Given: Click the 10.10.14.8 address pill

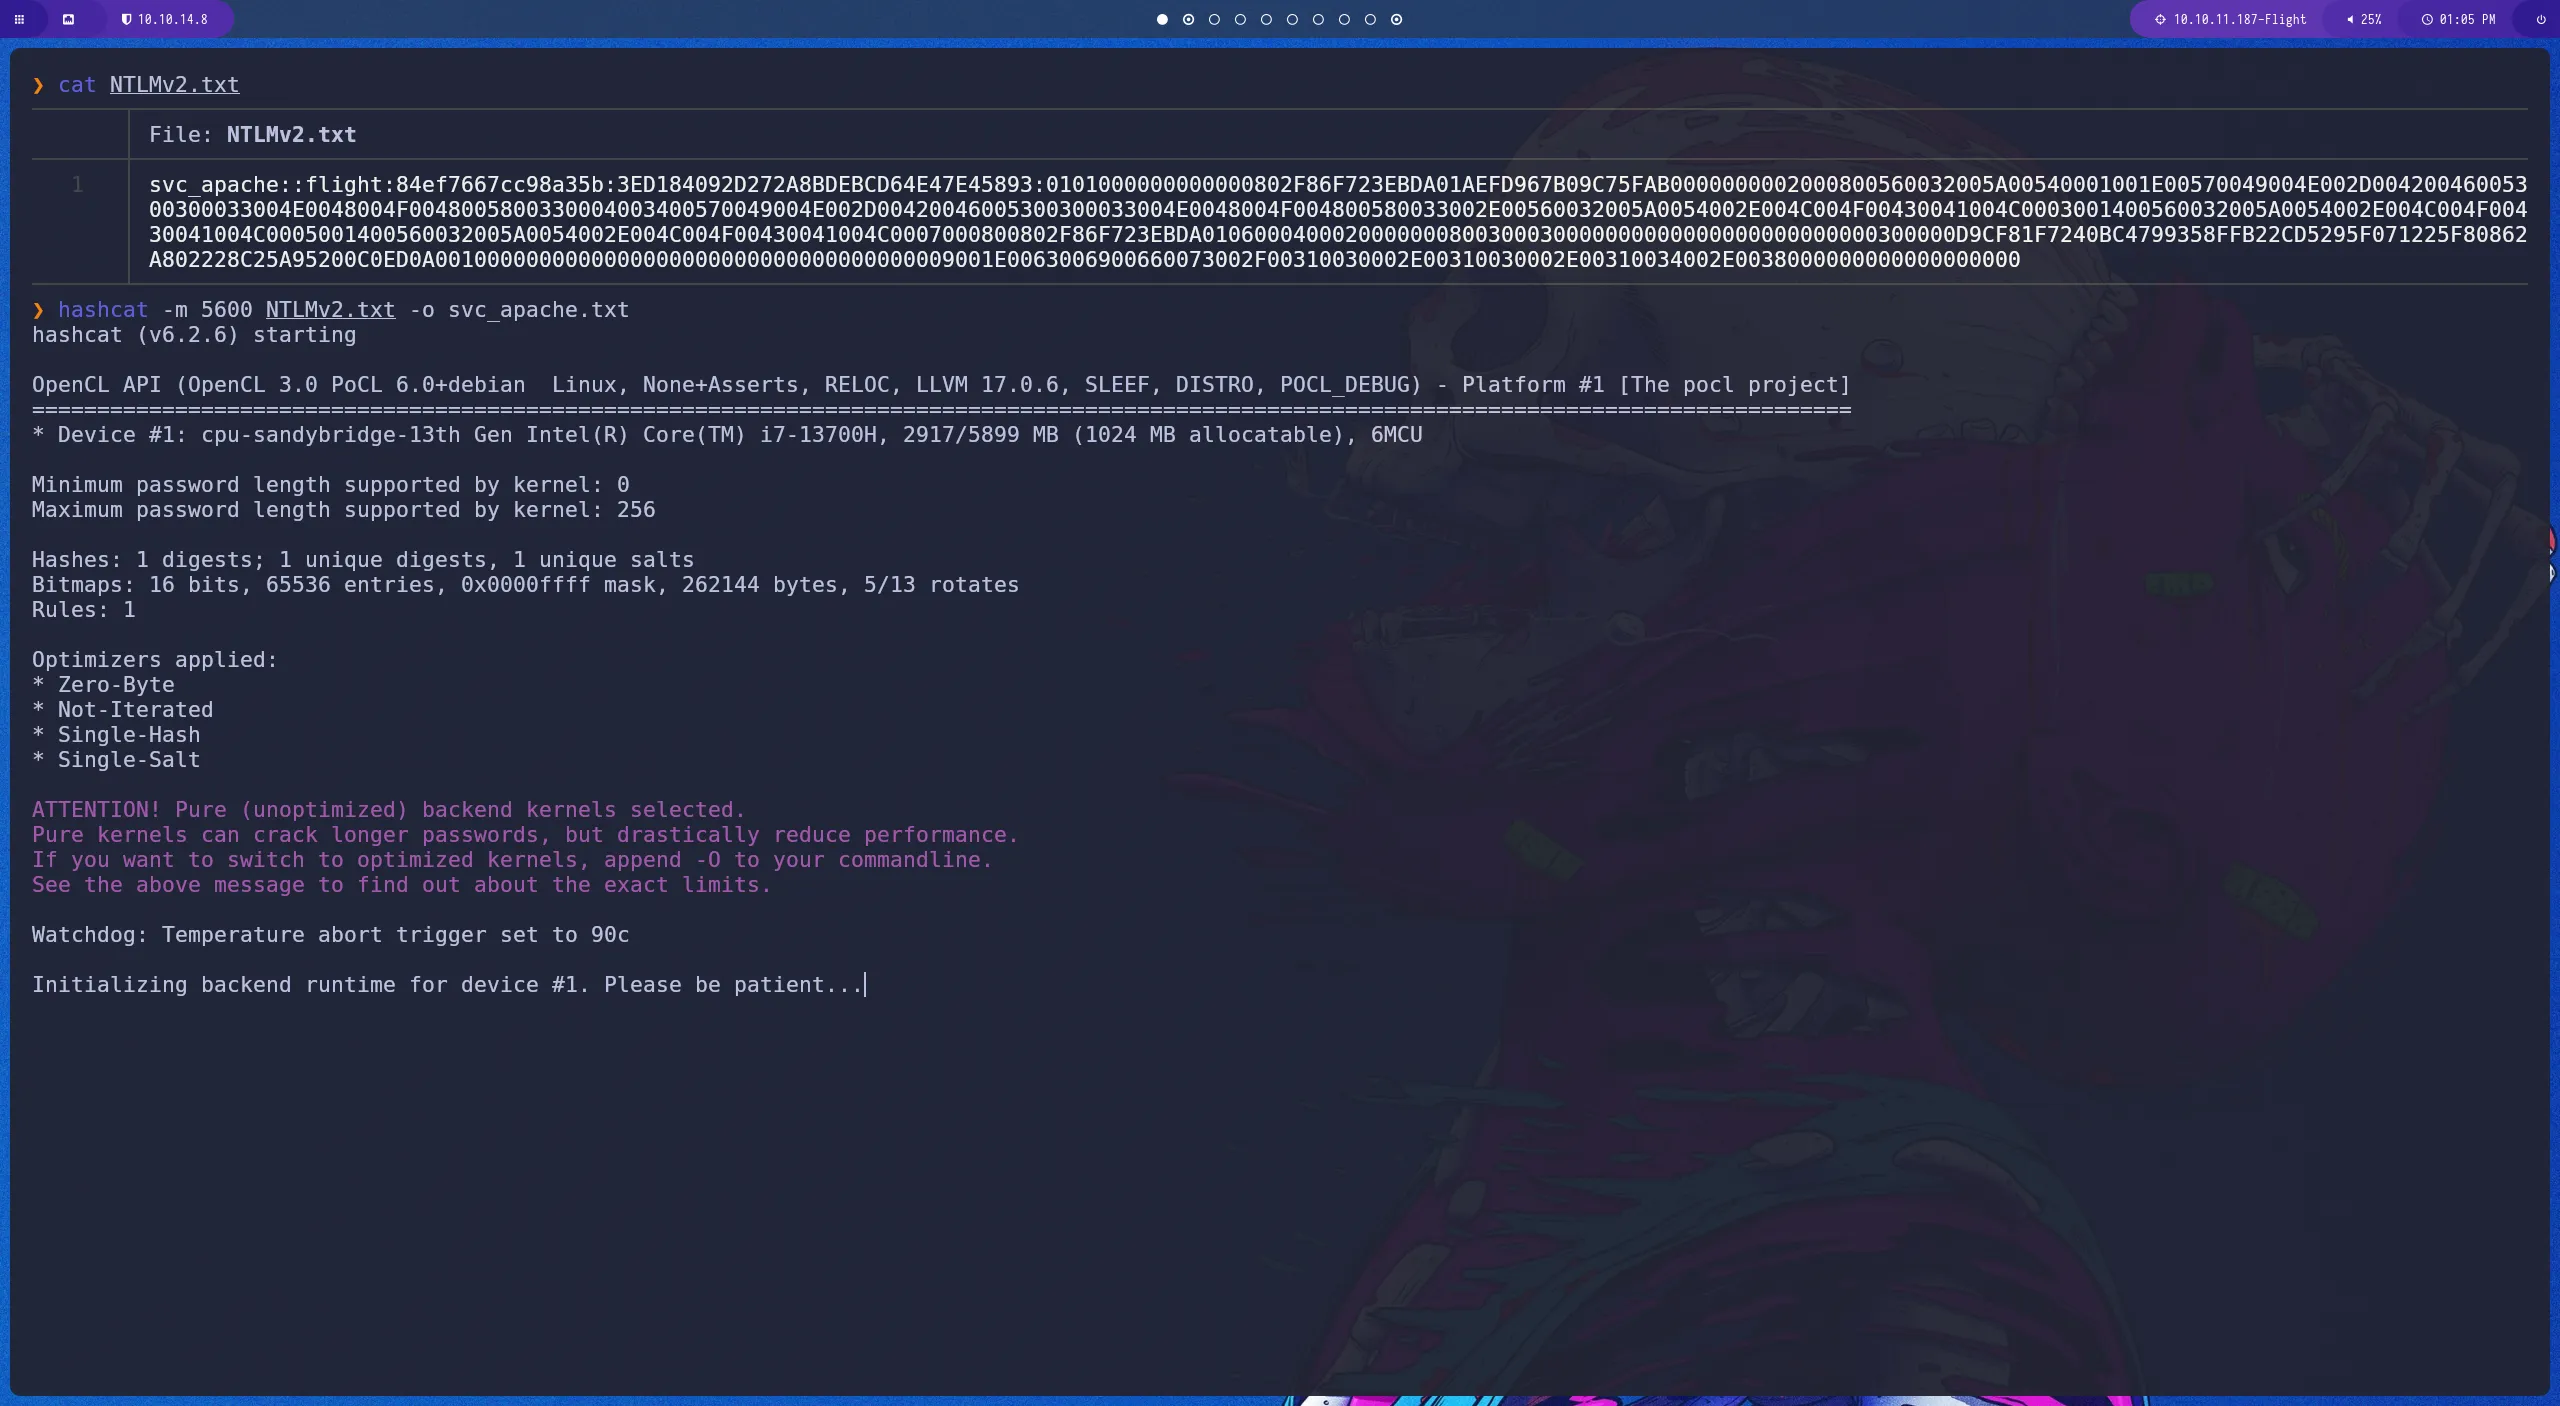Looking at the screenshot, I should [172, 19].
